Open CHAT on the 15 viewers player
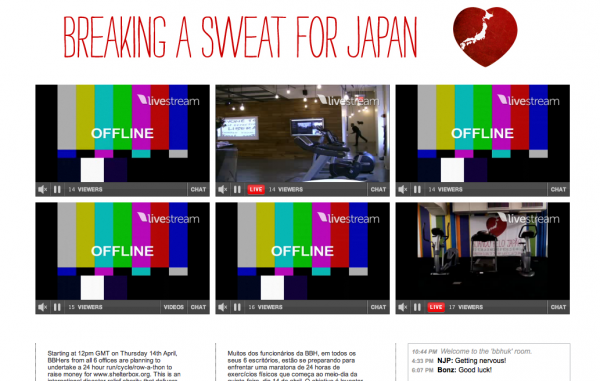The width and height of the screenshot is (600, 381). pos(198,307)
